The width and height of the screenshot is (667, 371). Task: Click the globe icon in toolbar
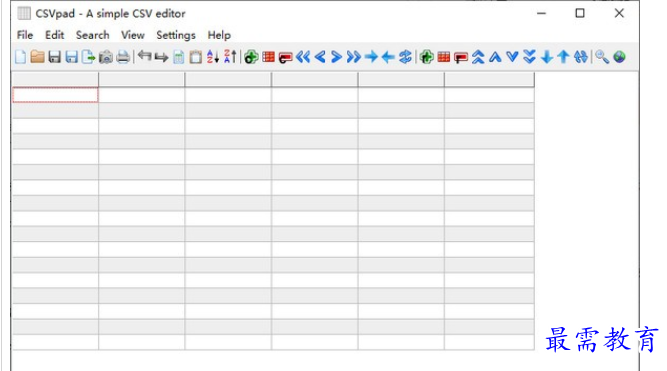click(x=619, y=57)
